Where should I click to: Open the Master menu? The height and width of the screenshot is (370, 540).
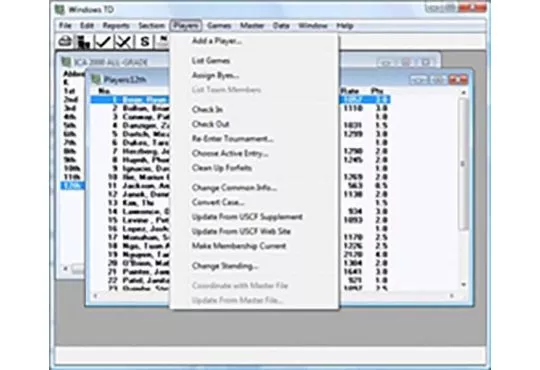pos(252,25)
